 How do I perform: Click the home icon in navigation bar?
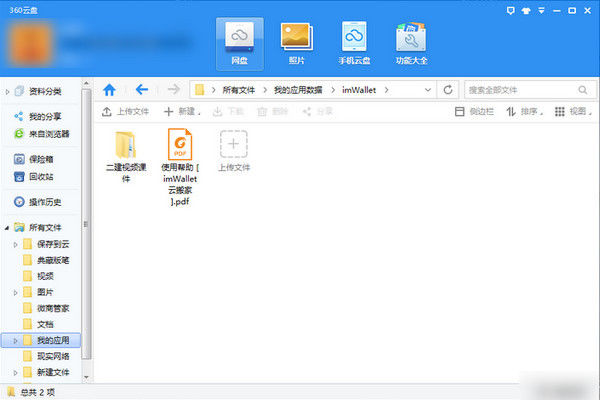tap(110, 89)
